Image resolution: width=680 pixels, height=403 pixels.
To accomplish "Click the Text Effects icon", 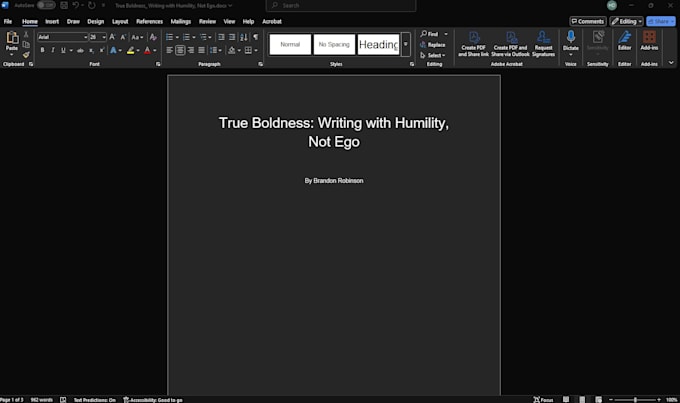I will coord(114,50).
